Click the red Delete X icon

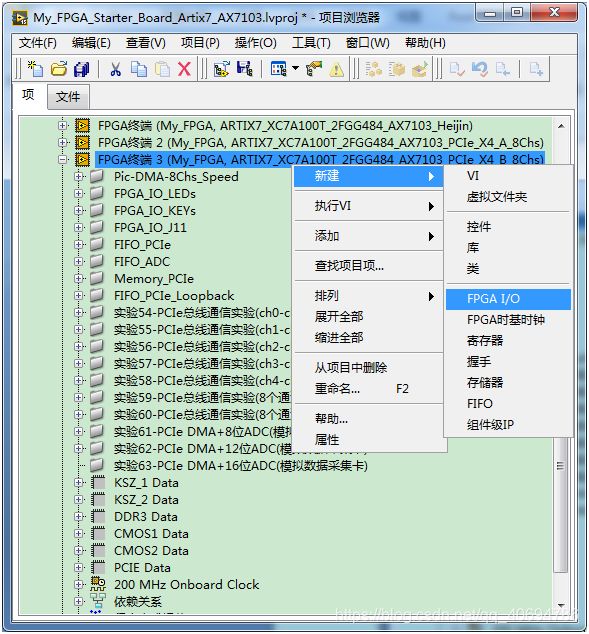coord(184,69)
